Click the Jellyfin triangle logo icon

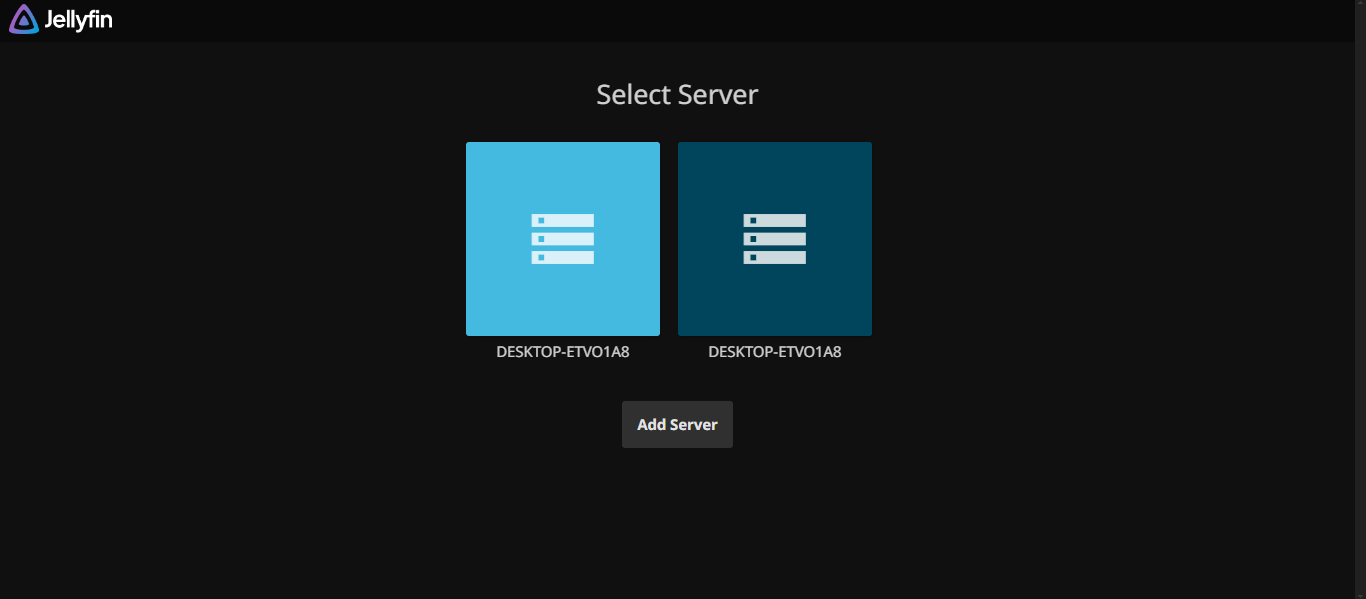click(x=23, y=19)
